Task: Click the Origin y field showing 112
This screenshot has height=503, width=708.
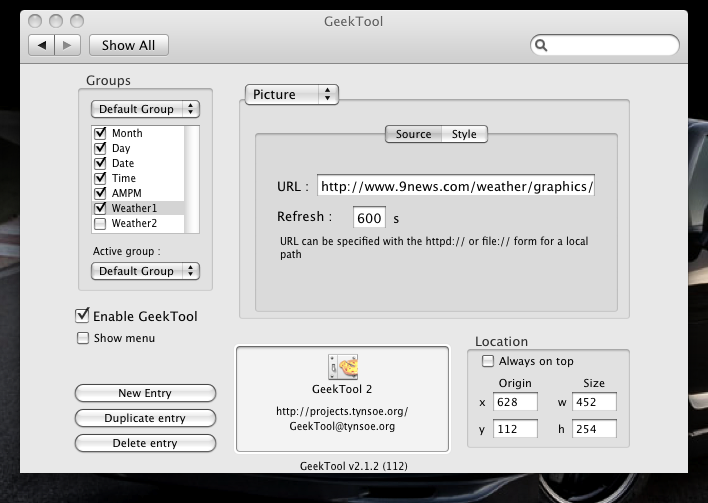Action: tap(515, 429)
